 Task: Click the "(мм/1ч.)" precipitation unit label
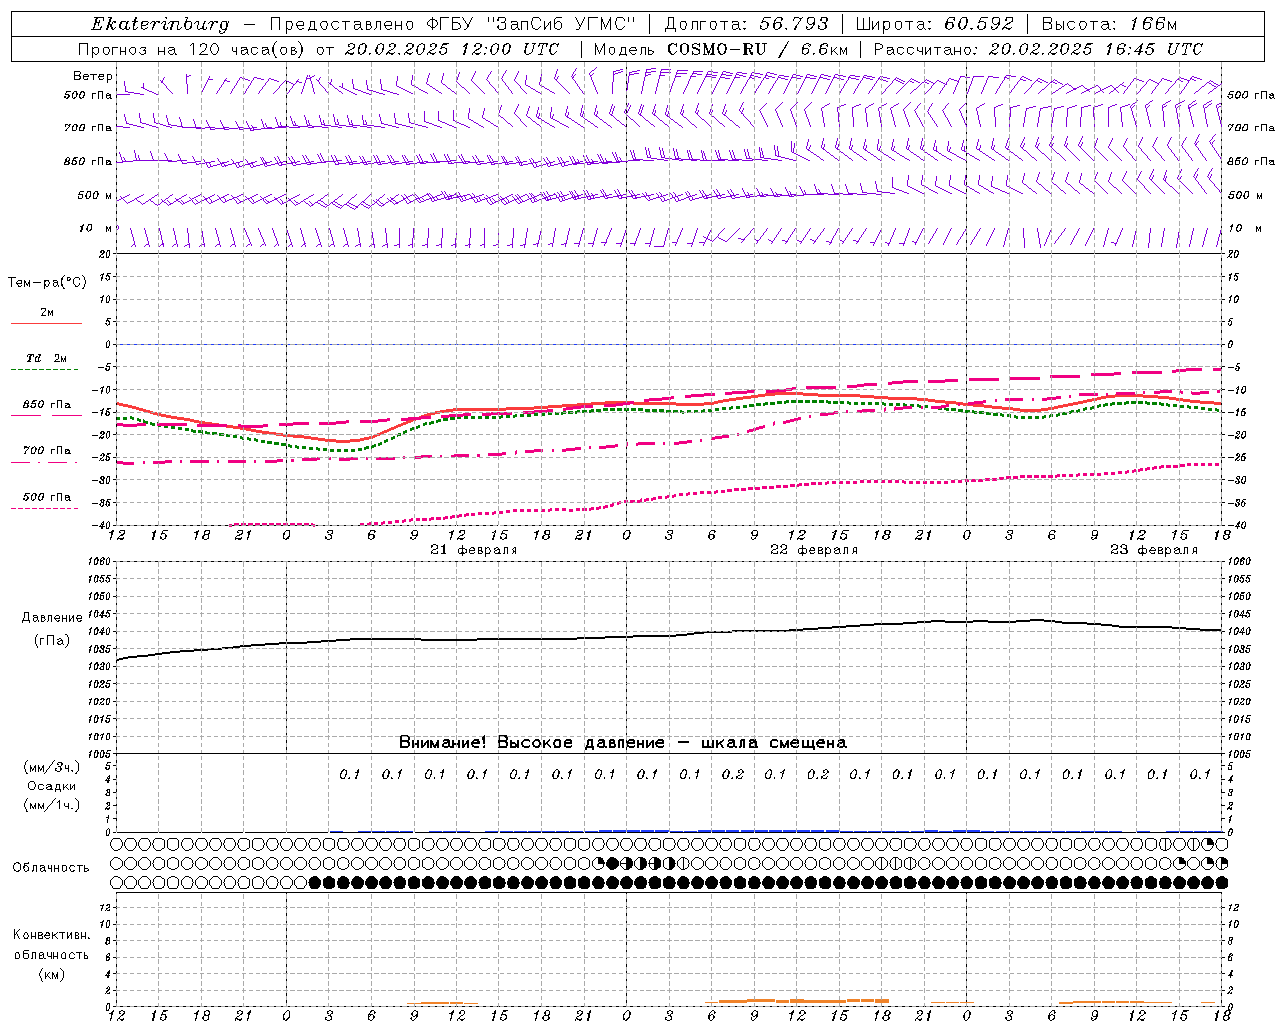[x=51, y=805]
